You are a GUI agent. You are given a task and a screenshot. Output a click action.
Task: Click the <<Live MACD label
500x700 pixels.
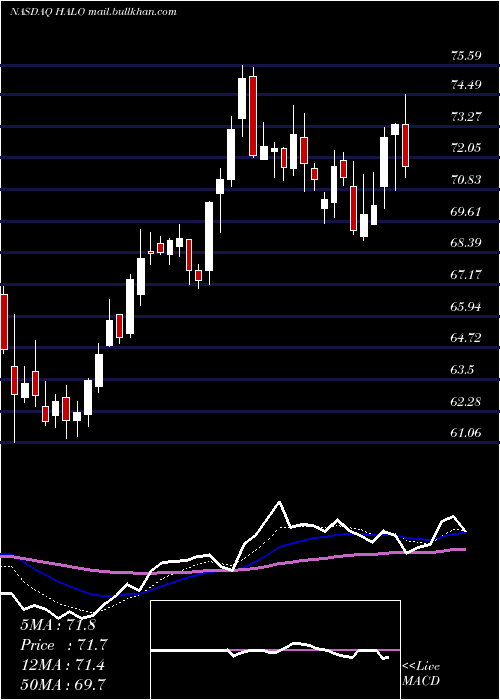click(421, 674)
